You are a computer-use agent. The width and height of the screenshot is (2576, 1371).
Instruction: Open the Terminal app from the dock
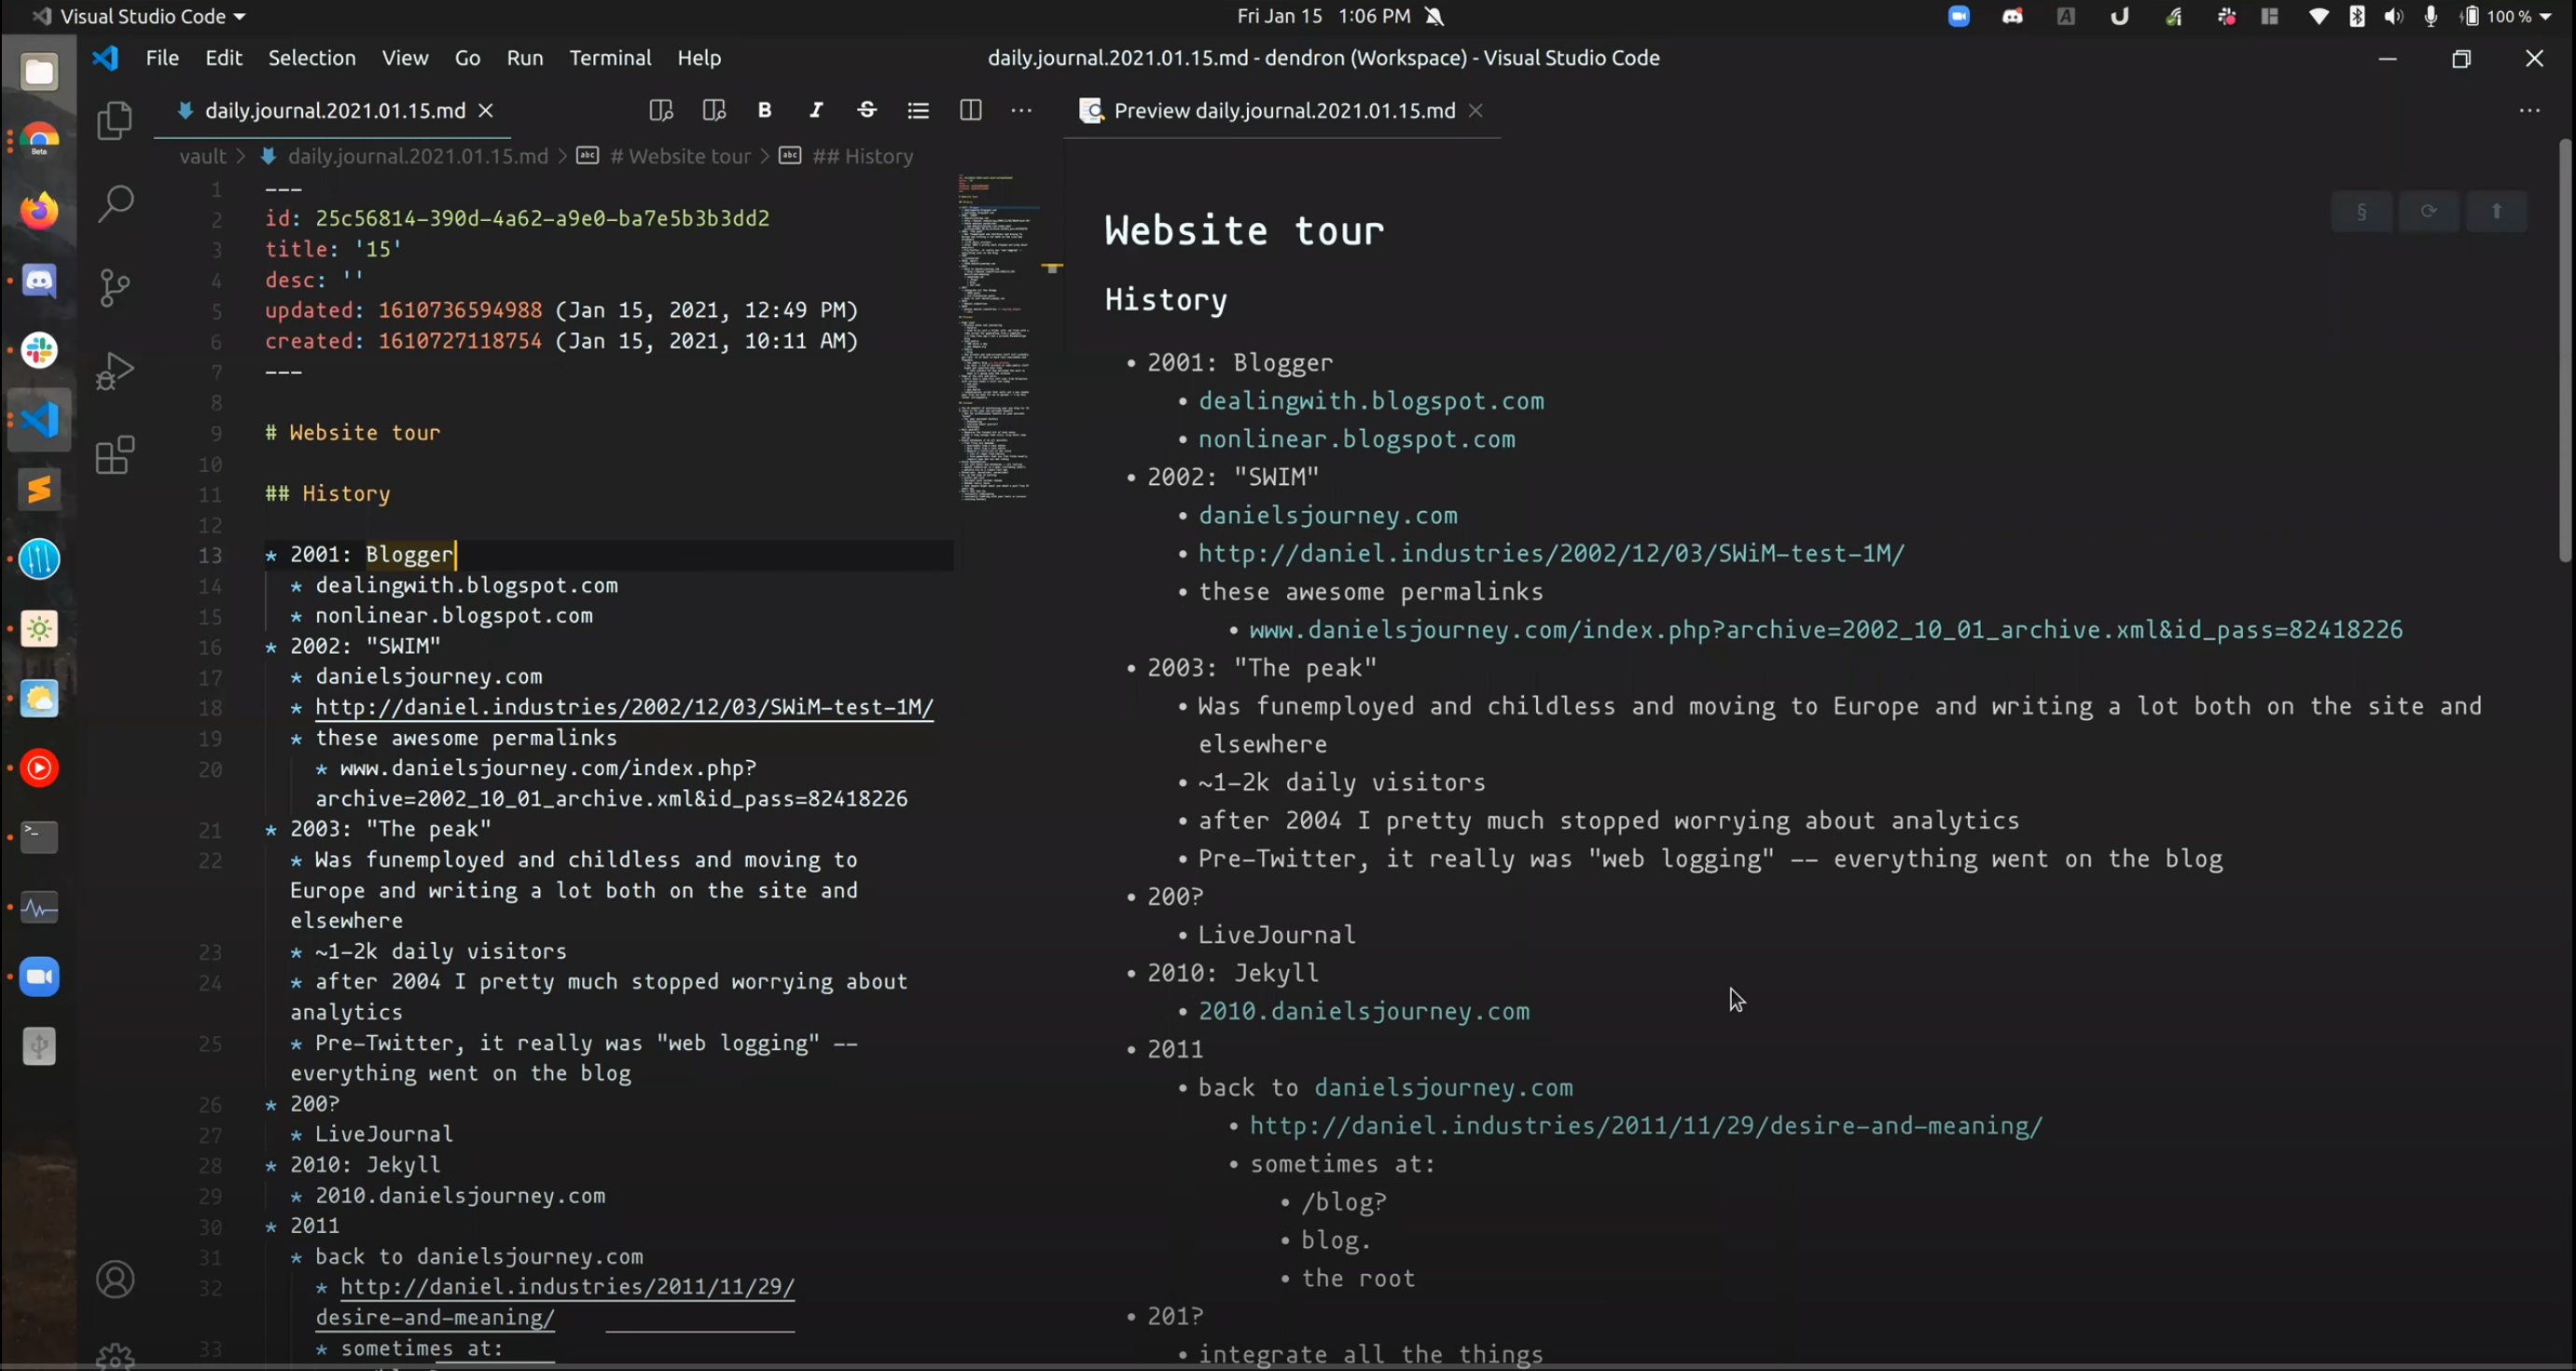click(39, 836)
